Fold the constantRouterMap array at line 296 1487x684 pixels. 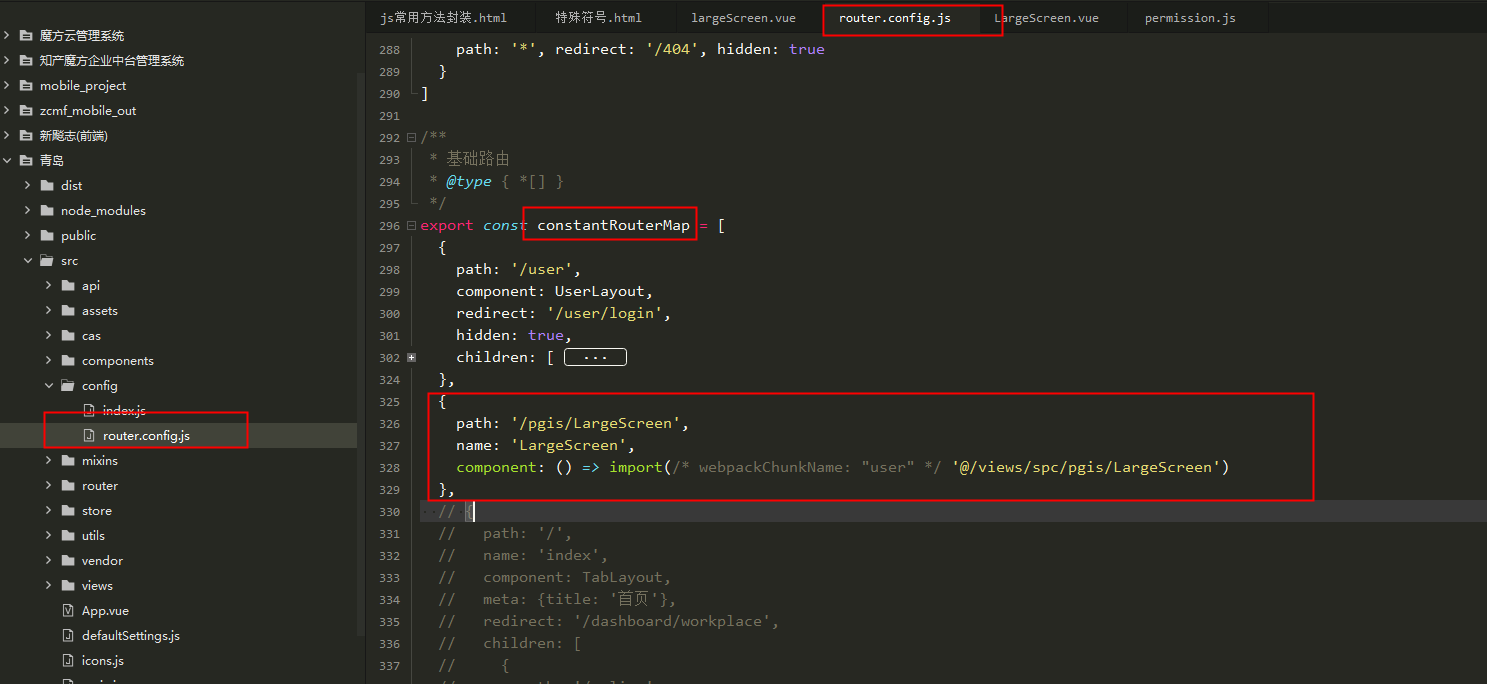411,226
